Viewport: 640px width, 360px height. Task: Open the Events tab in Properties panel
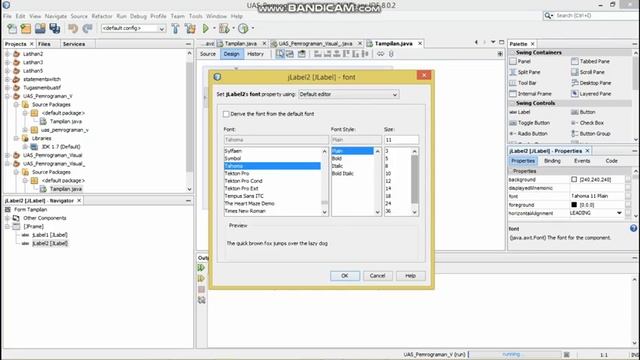(582, 161)
